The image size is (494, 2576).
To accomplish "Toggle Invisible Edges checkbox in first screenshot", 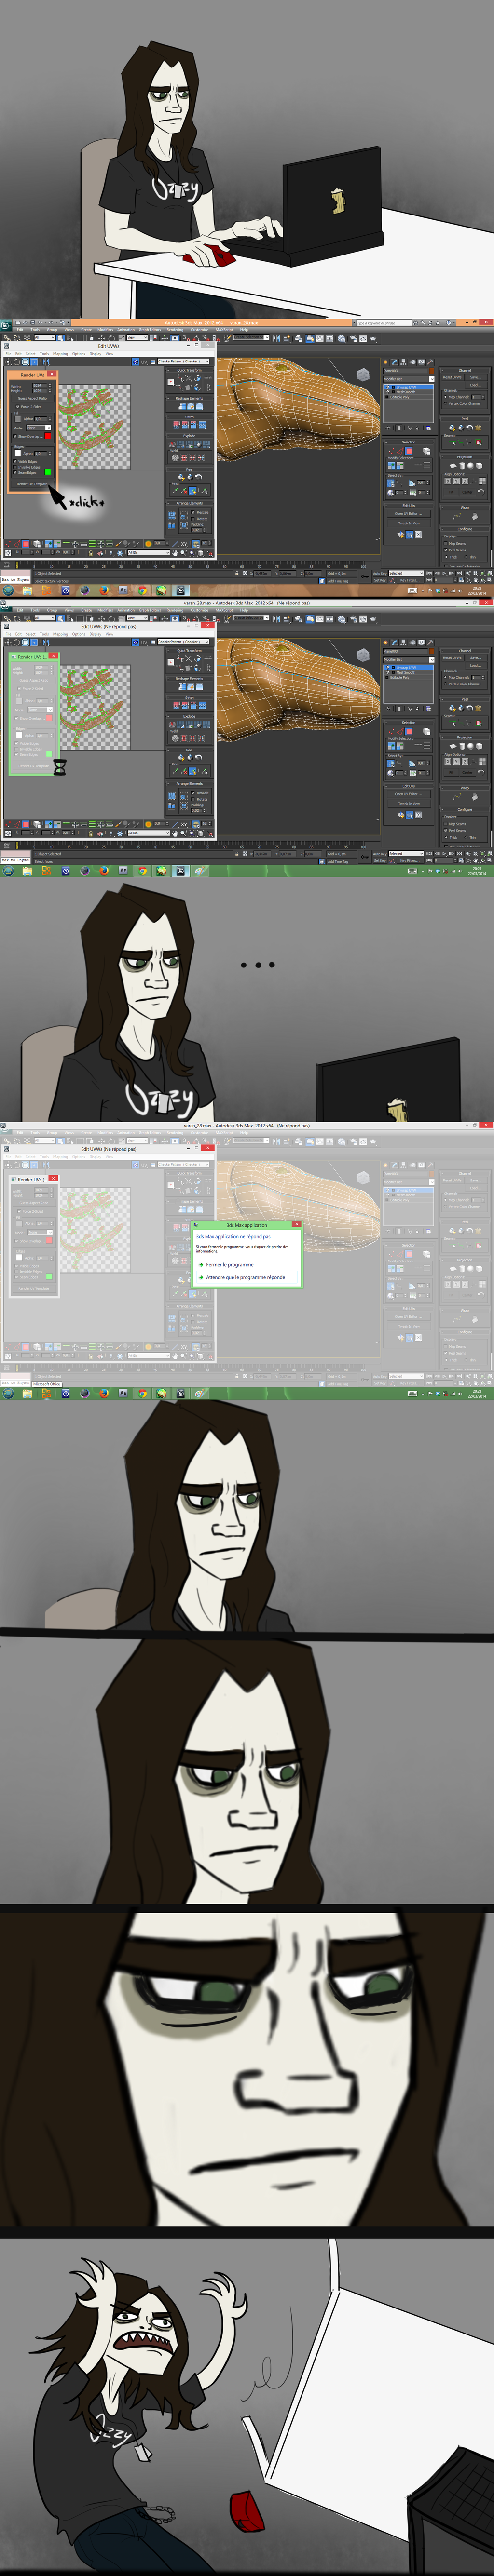I will [x=15, y=467].
